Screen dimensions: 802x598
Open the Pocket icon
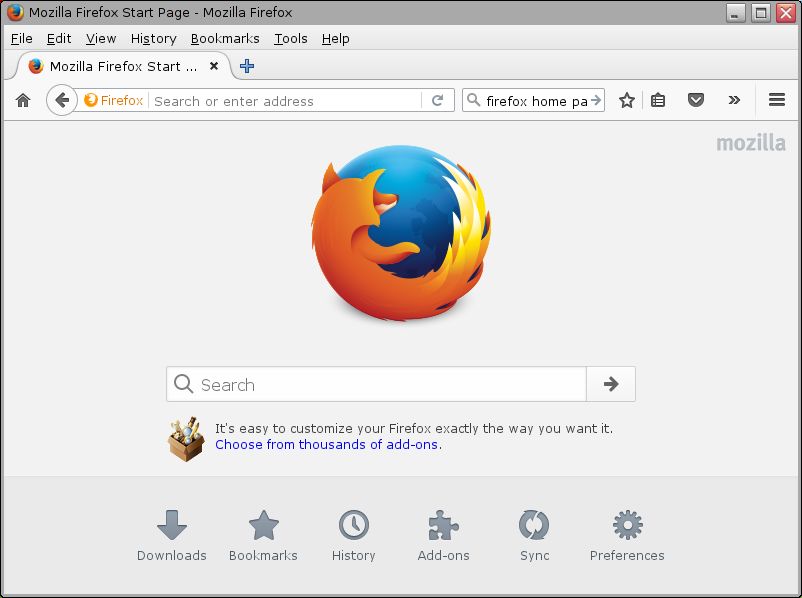tap(696, 100)
